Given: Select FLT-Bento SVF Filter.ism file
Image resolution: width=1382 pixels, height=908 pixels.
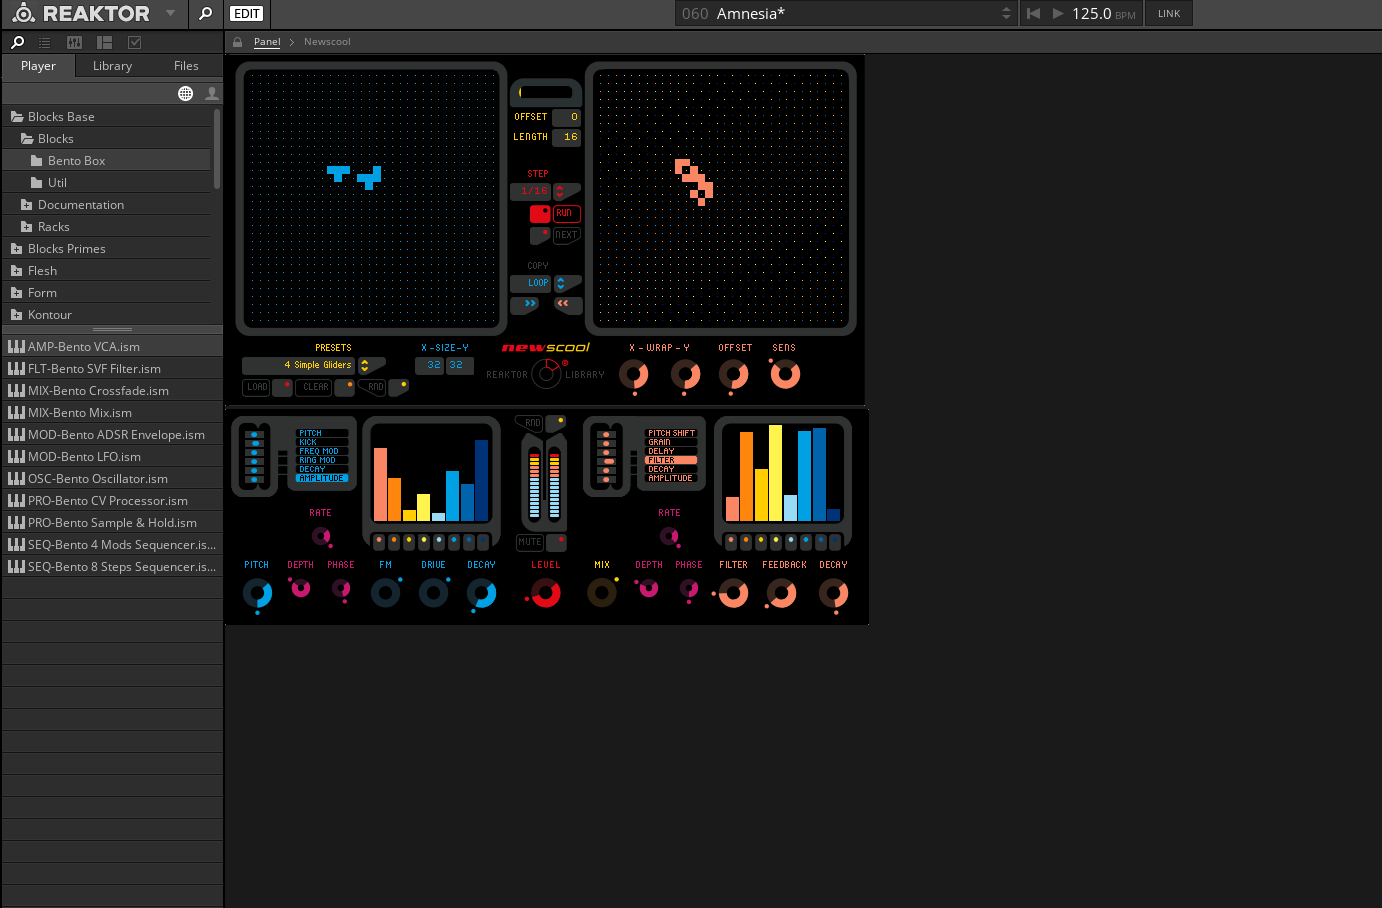Looking at the screenshot, I should (112, 369).
